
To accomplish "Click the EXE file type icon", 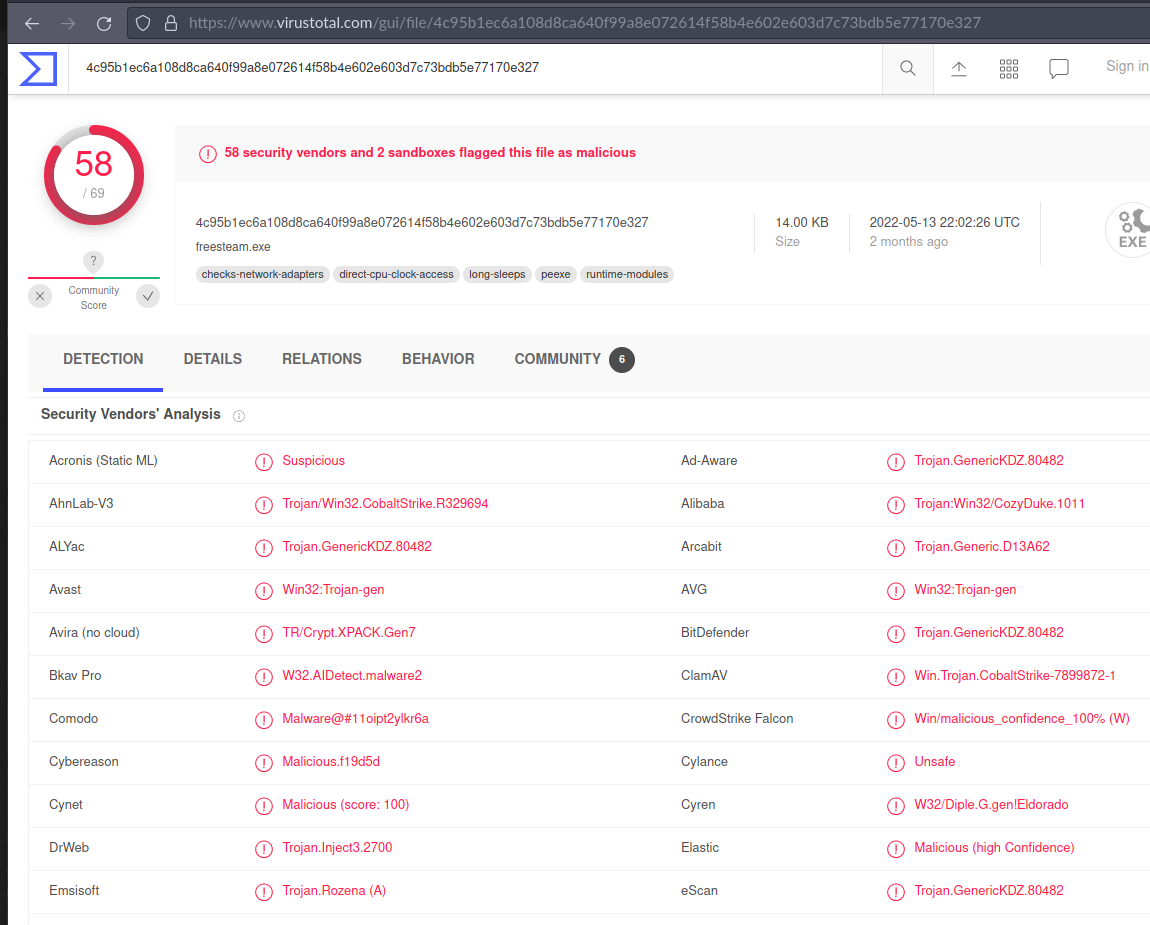I will point(1130,230).
